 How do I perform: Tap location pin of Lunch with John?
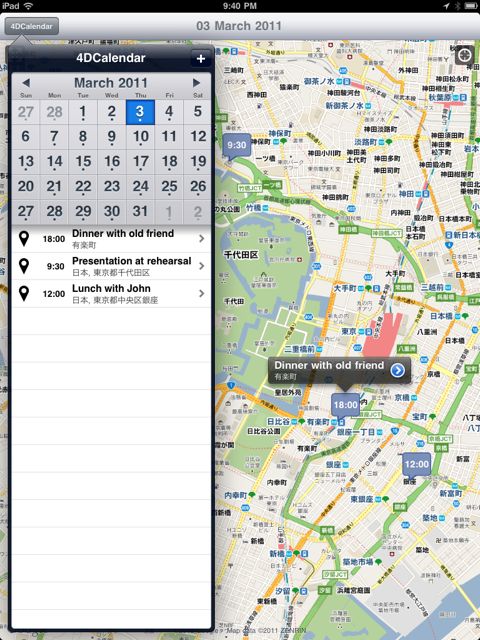coord(24,293)
